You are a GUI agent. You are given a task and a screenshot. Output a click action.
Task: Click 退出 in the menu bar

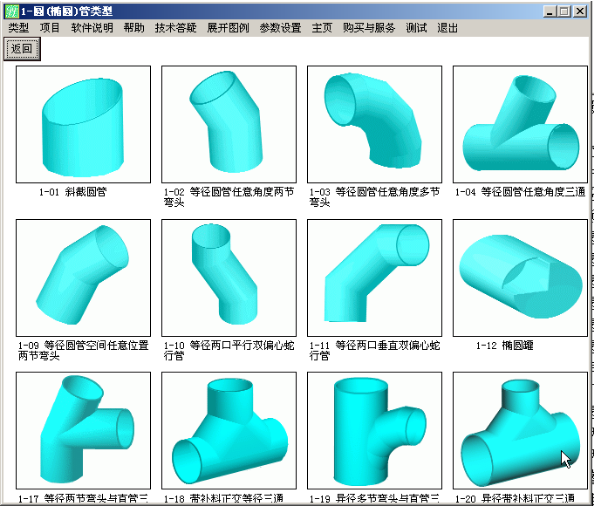pyautogui.click(x=447, y=28)
